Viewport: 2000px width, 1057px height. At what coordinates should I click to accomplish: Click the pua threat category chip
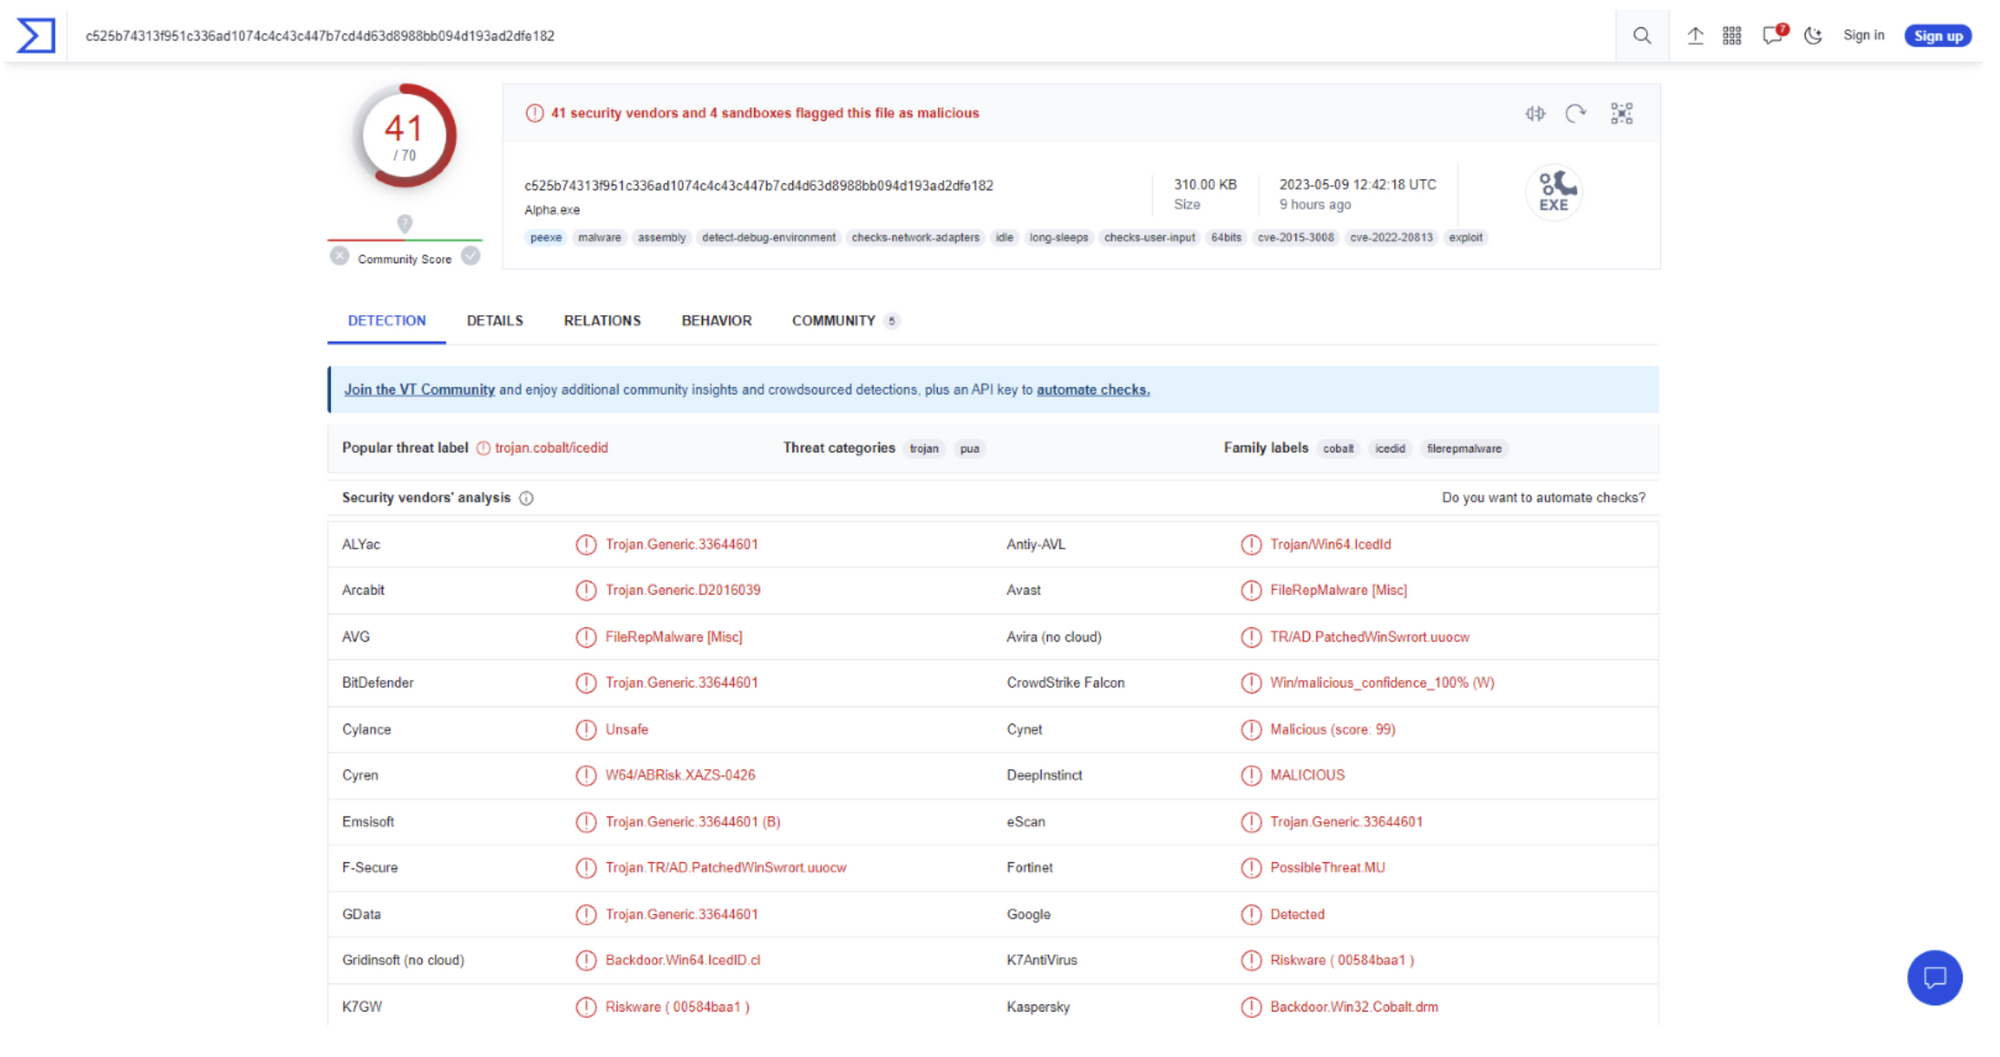(970, 449)
